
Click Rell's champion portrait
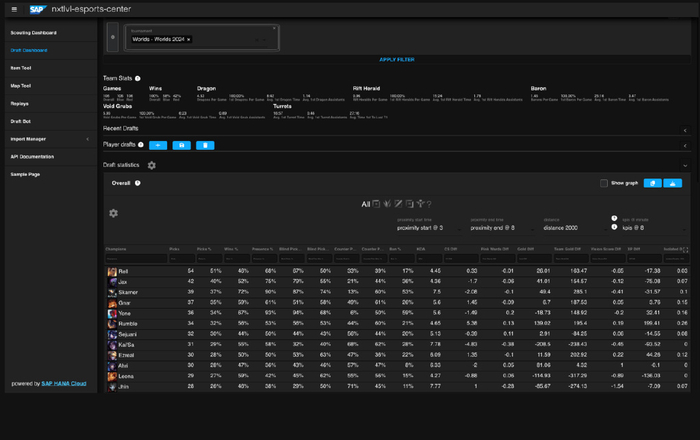click(x=112, y=271)
